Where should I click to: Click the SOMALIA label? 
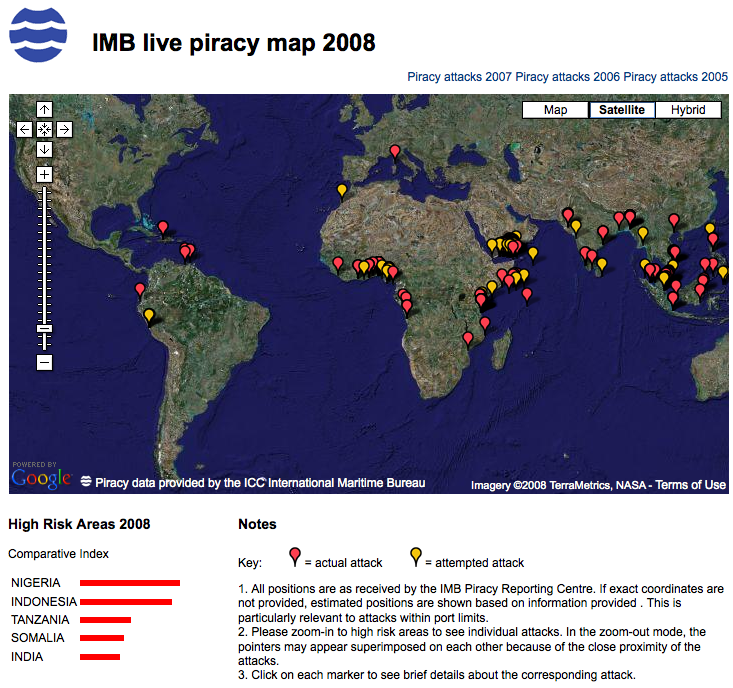point(37,638)
